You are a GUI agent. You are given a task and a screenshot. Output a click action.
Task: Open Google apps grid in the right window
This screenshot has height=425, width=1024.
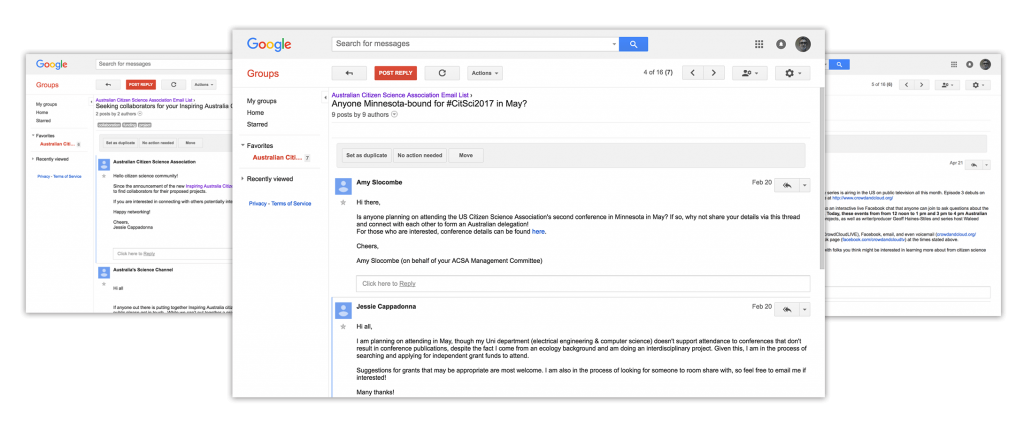point(953,65)
